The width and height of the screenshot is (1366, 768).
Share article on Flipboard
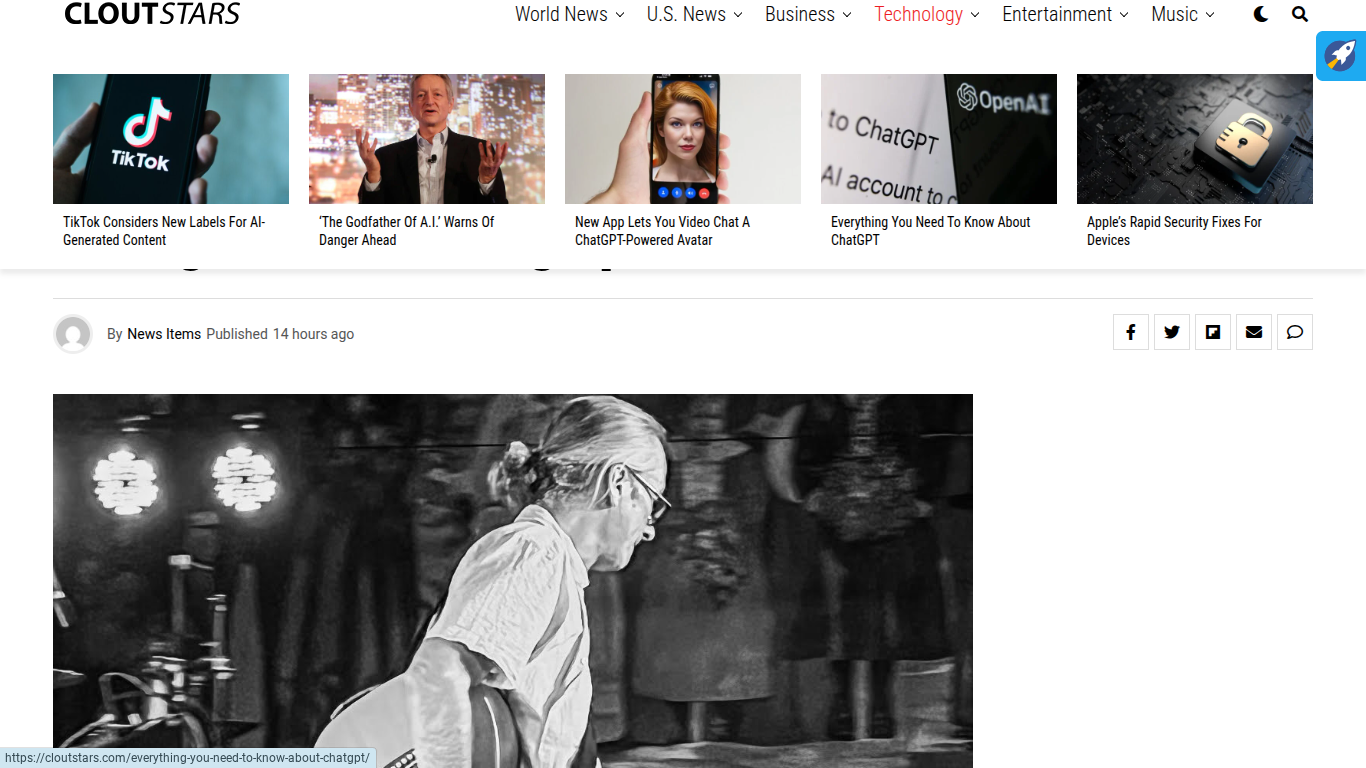[x=1213, y=332]
